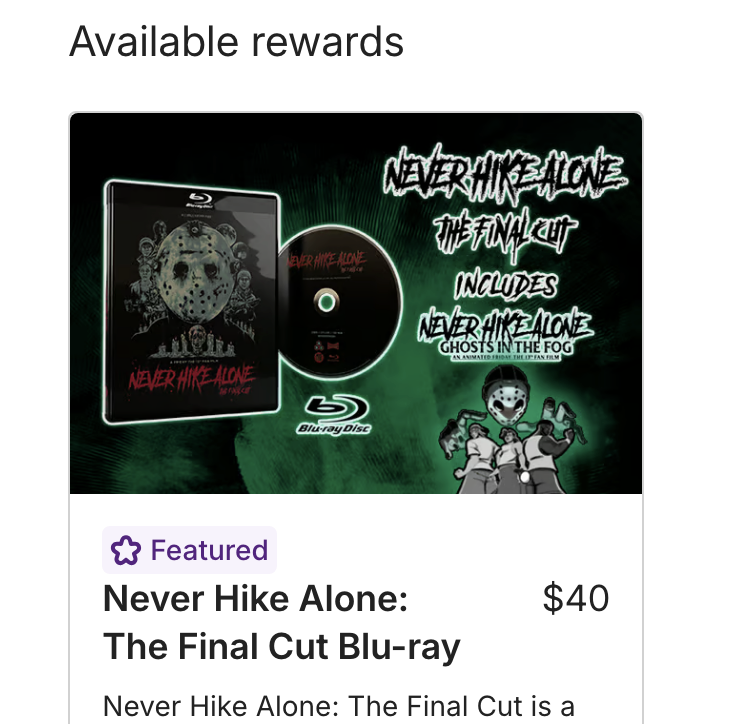
Task: Click the Never Hike Alone banner title text
Action: click(505, 172)
